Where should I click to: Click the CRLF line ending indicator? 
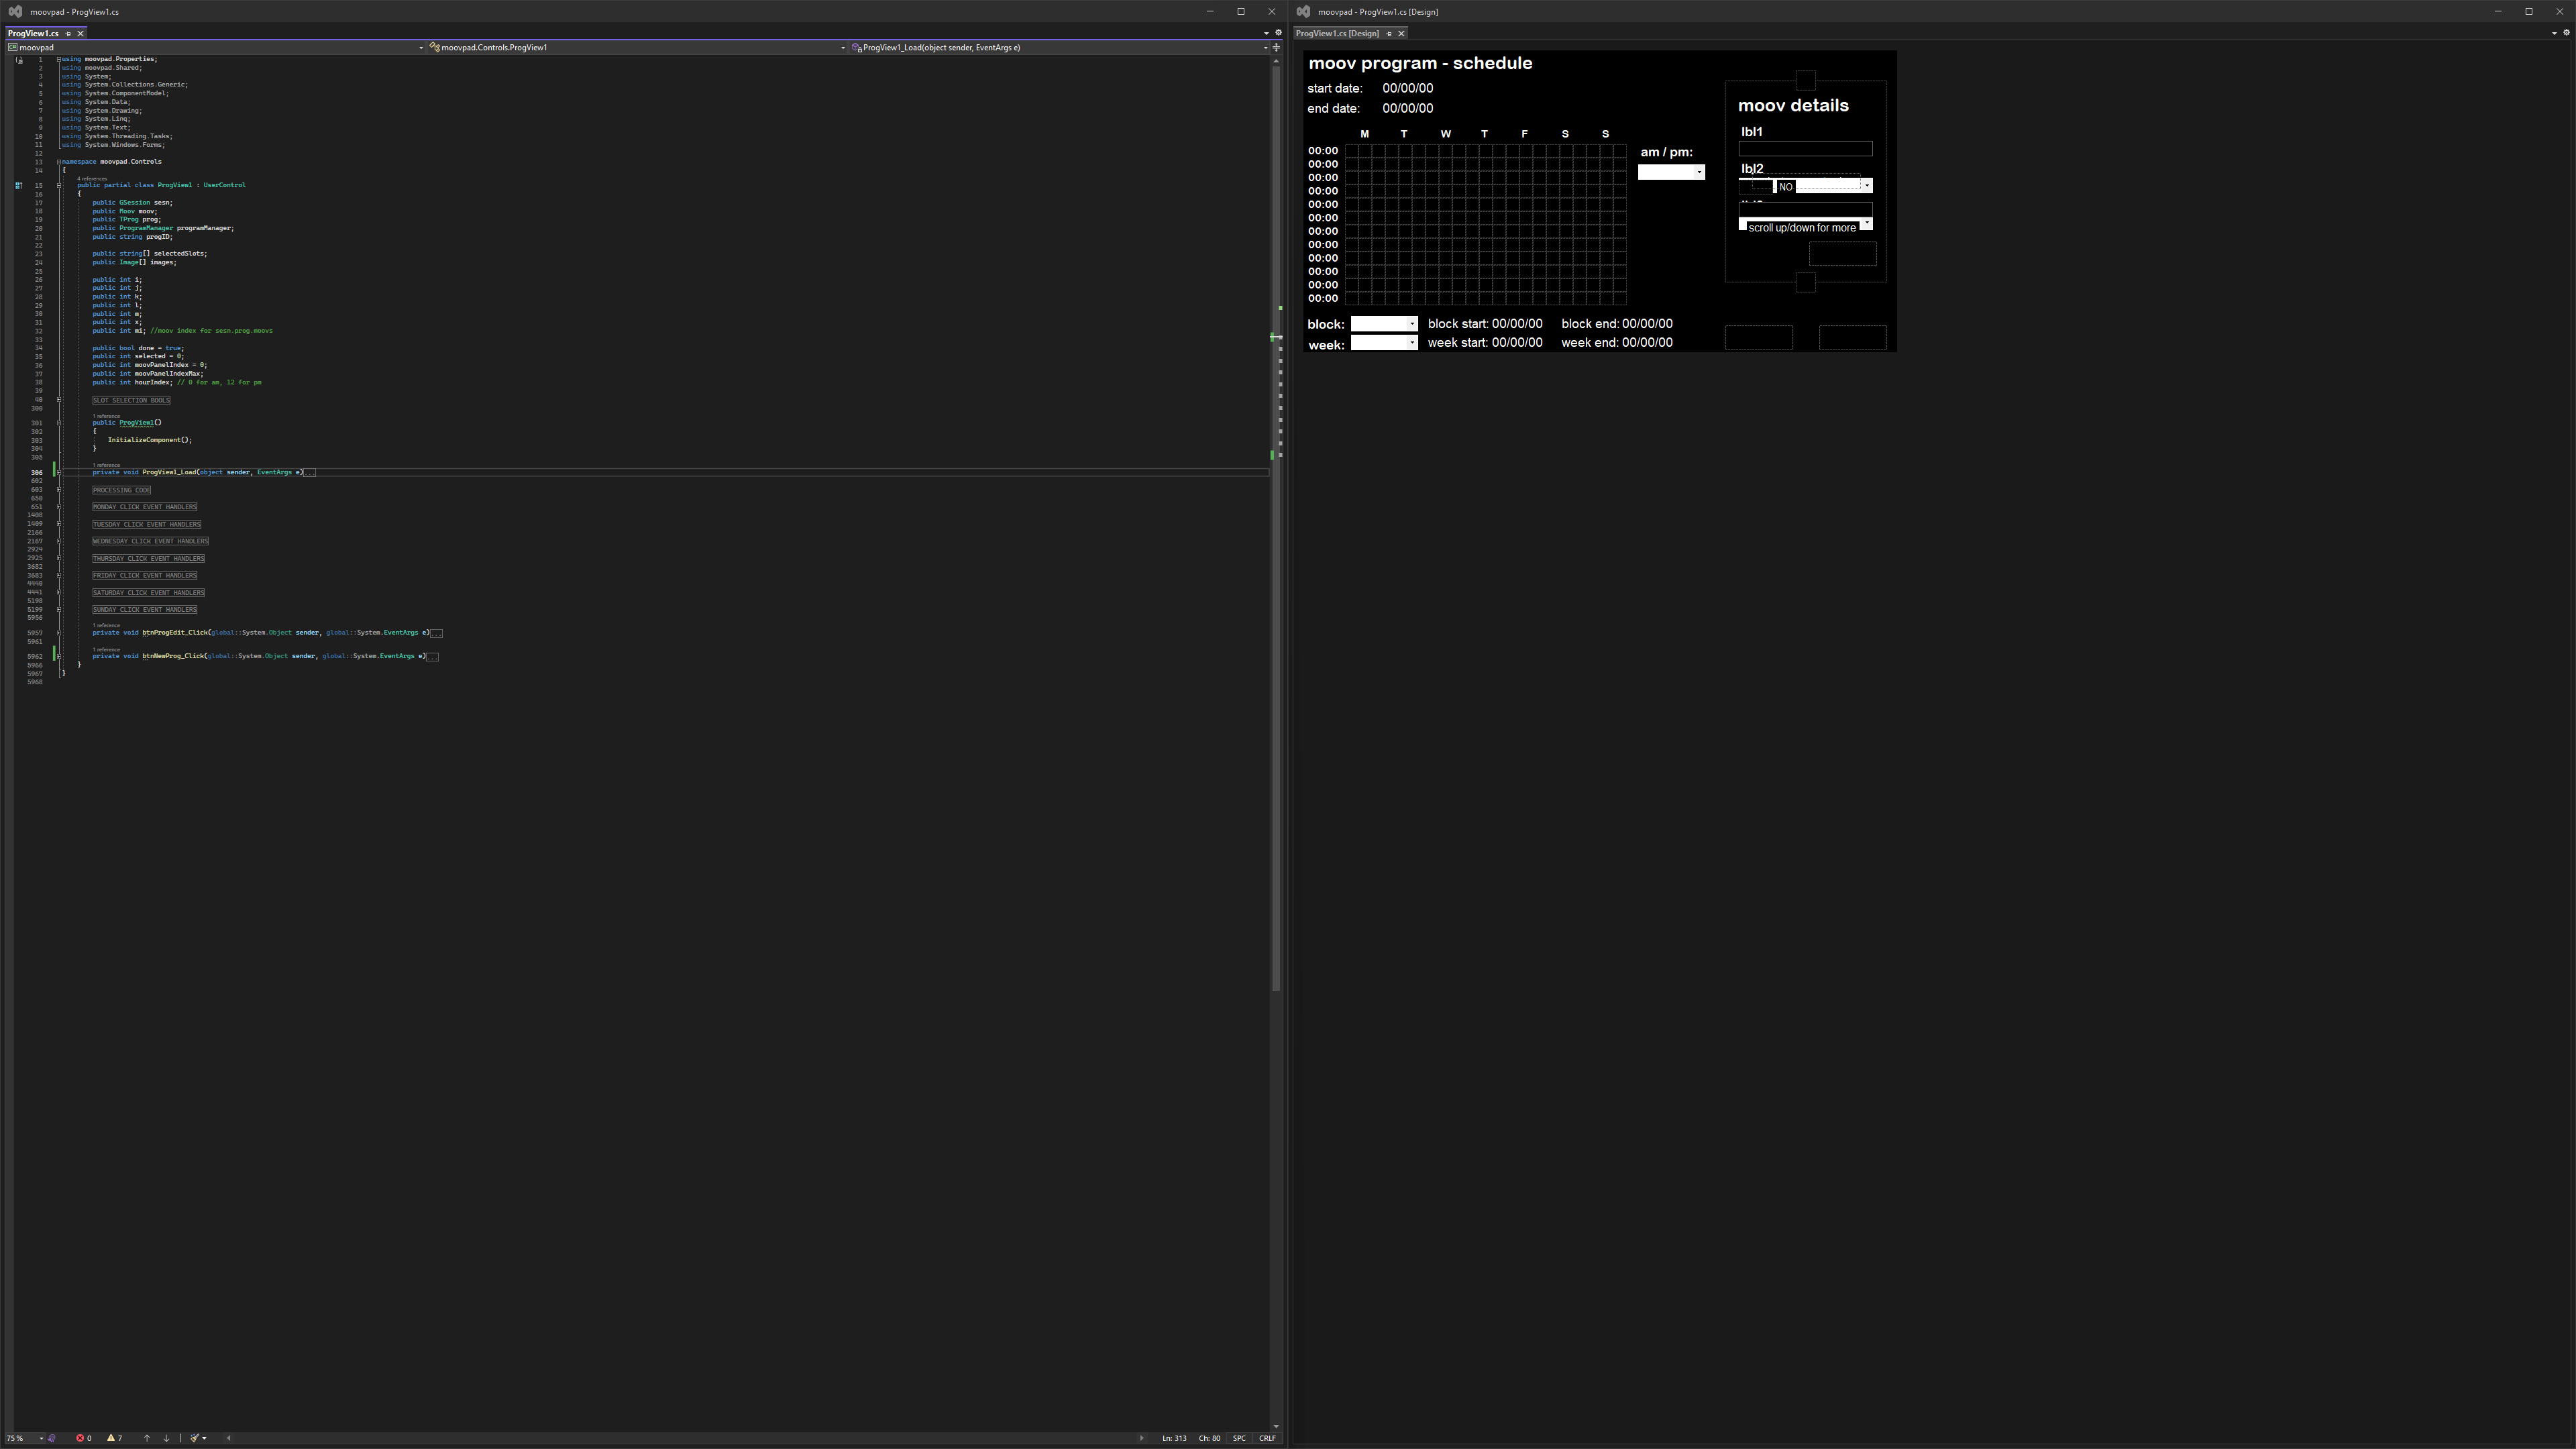coord(1267,1438)
